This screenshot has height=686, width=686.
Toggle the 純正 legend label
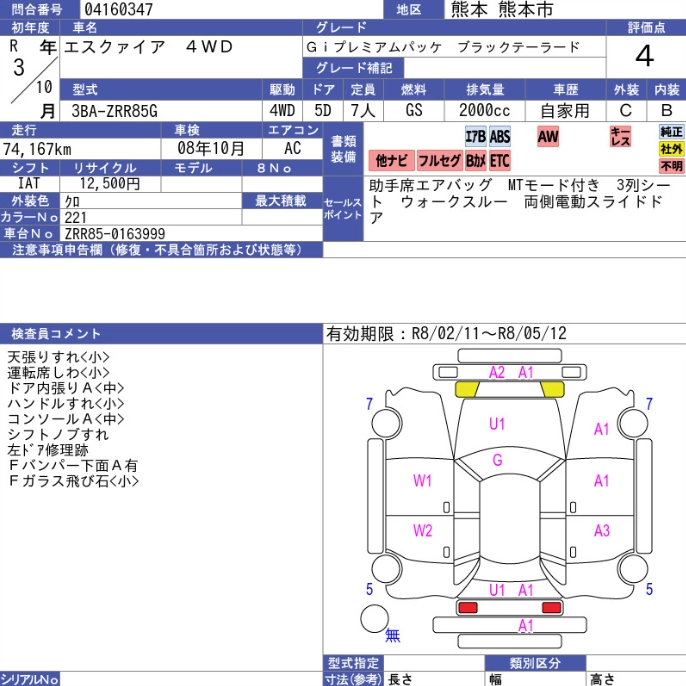click(671, 132)
